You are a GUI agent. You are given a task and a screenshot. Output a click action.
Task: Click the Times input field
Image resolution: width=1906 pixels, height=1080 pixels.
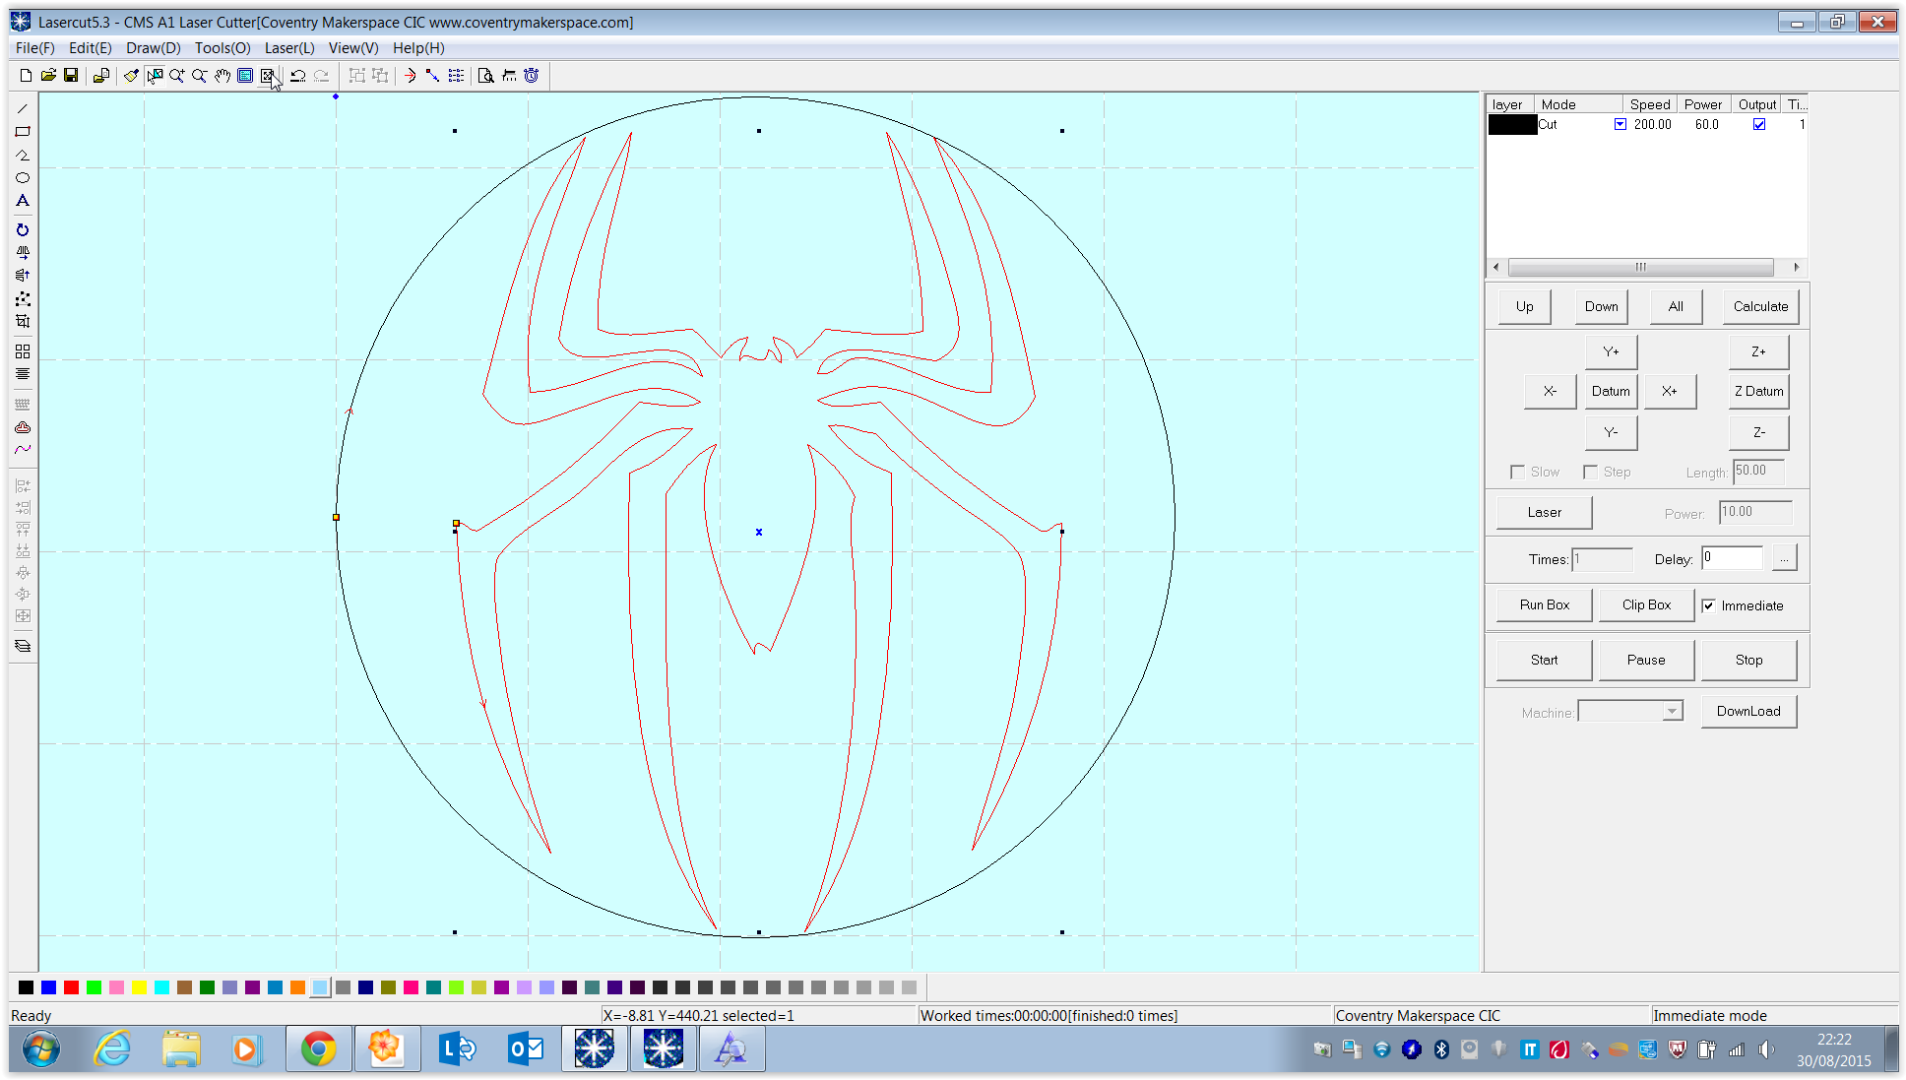tap(1601, 559)
